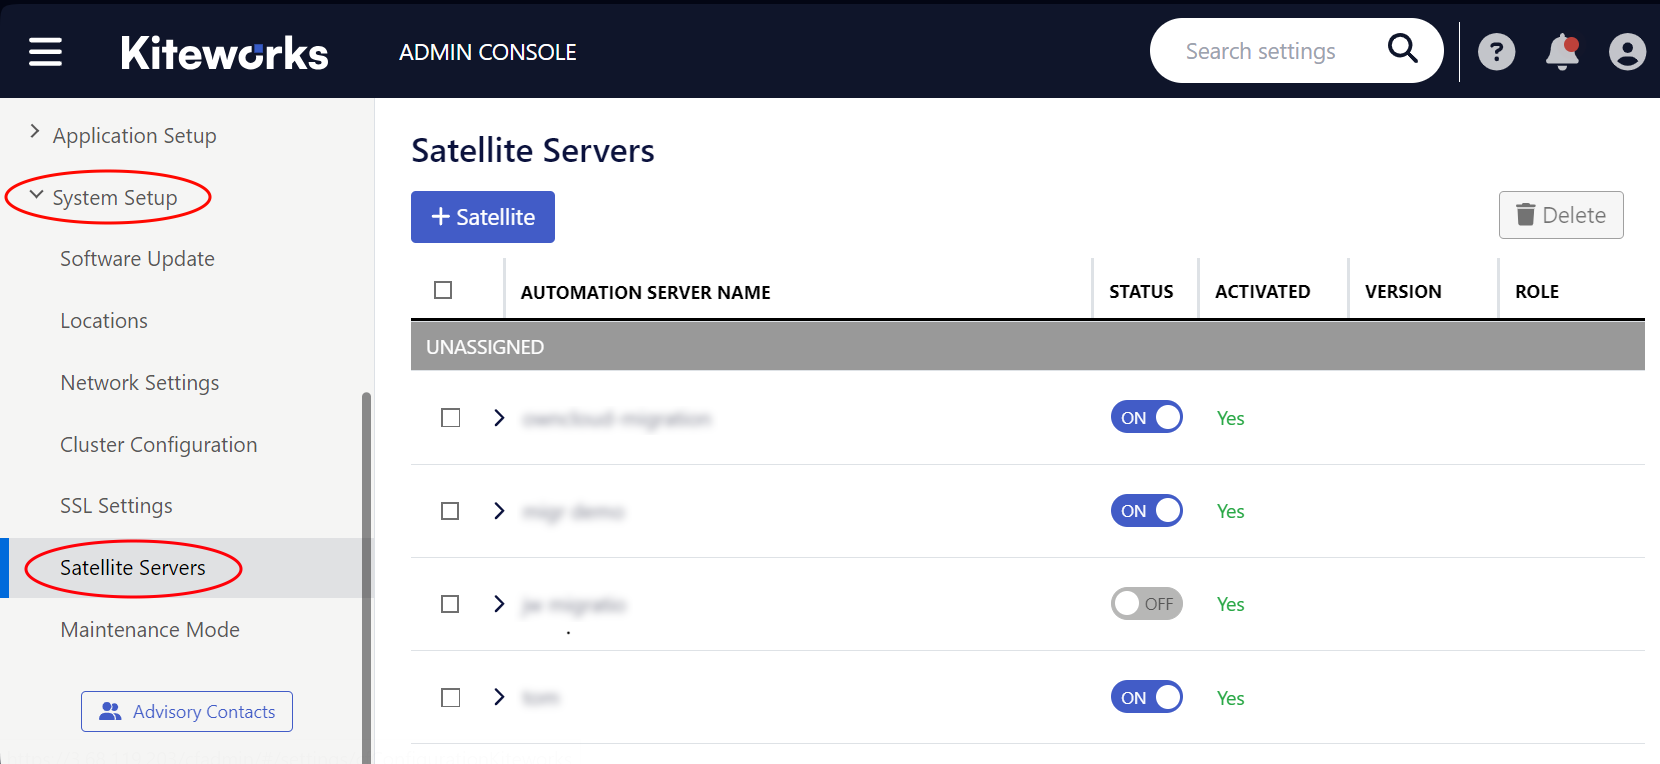Sort by Automation Server Name column

tap(645, 292)
